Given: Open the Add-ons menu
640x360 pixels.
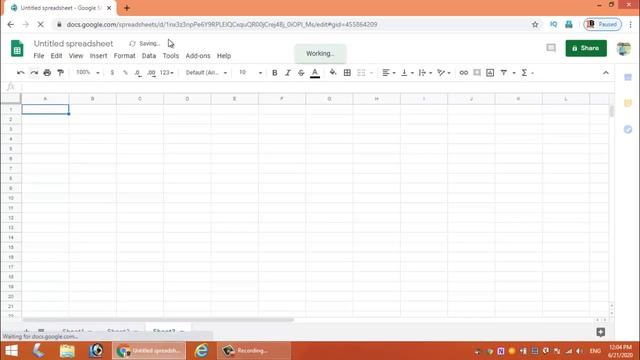Looking at the screenshot, I should (x=198, y=56).
